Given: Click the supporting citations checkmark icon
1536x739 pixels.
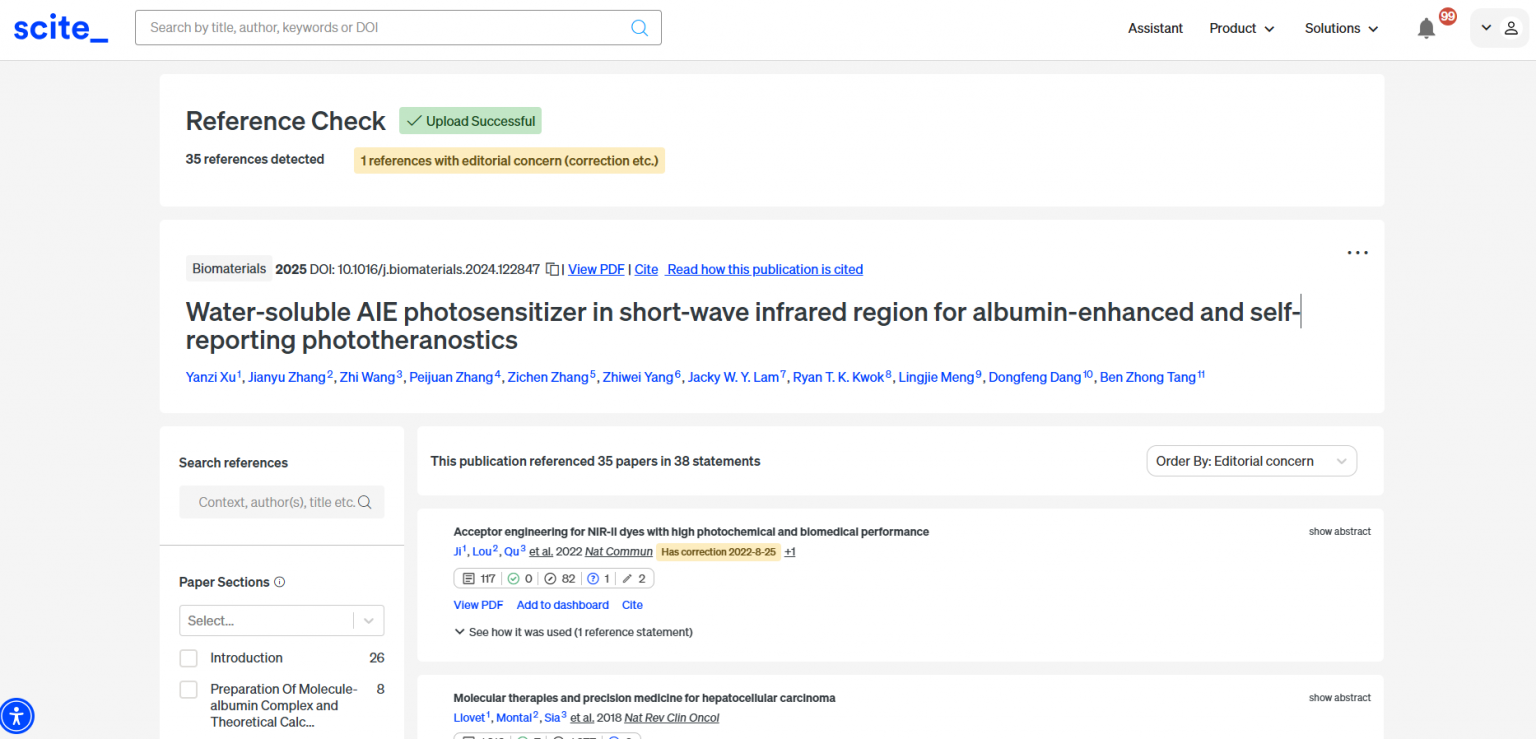Looking at the screenshot, I should [513, 578].
